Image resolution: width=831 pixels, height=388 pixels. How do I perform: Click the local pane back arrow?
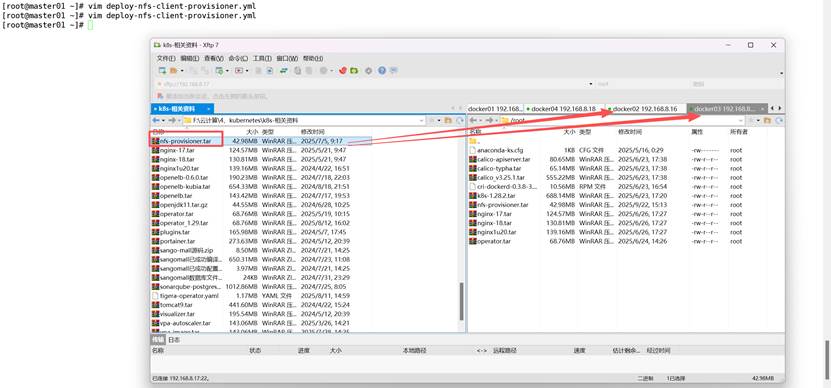pos(155,121)
